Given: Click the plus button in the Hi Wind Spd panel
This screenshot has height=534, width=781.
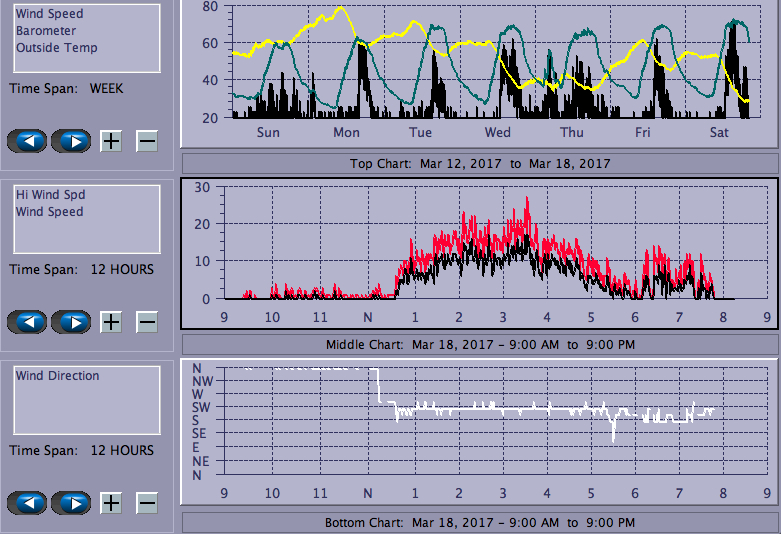Looking at the screenshot, I should [x=111, y=322].
